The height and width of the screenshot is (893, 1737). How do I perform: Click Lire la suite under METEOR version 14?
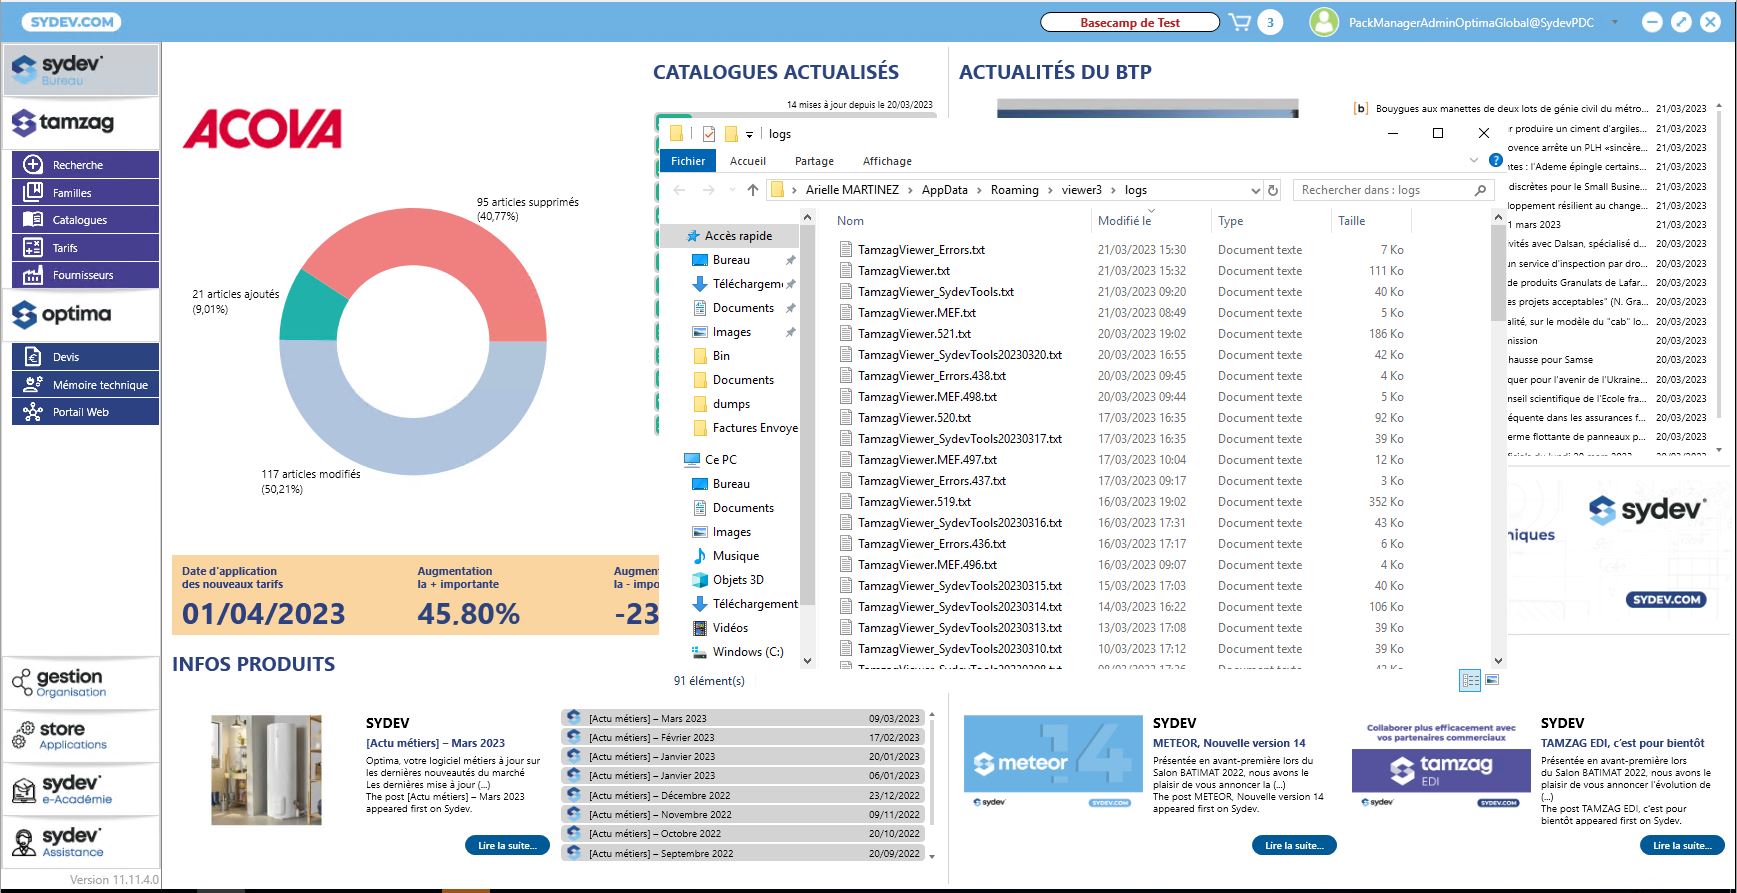1294,846
